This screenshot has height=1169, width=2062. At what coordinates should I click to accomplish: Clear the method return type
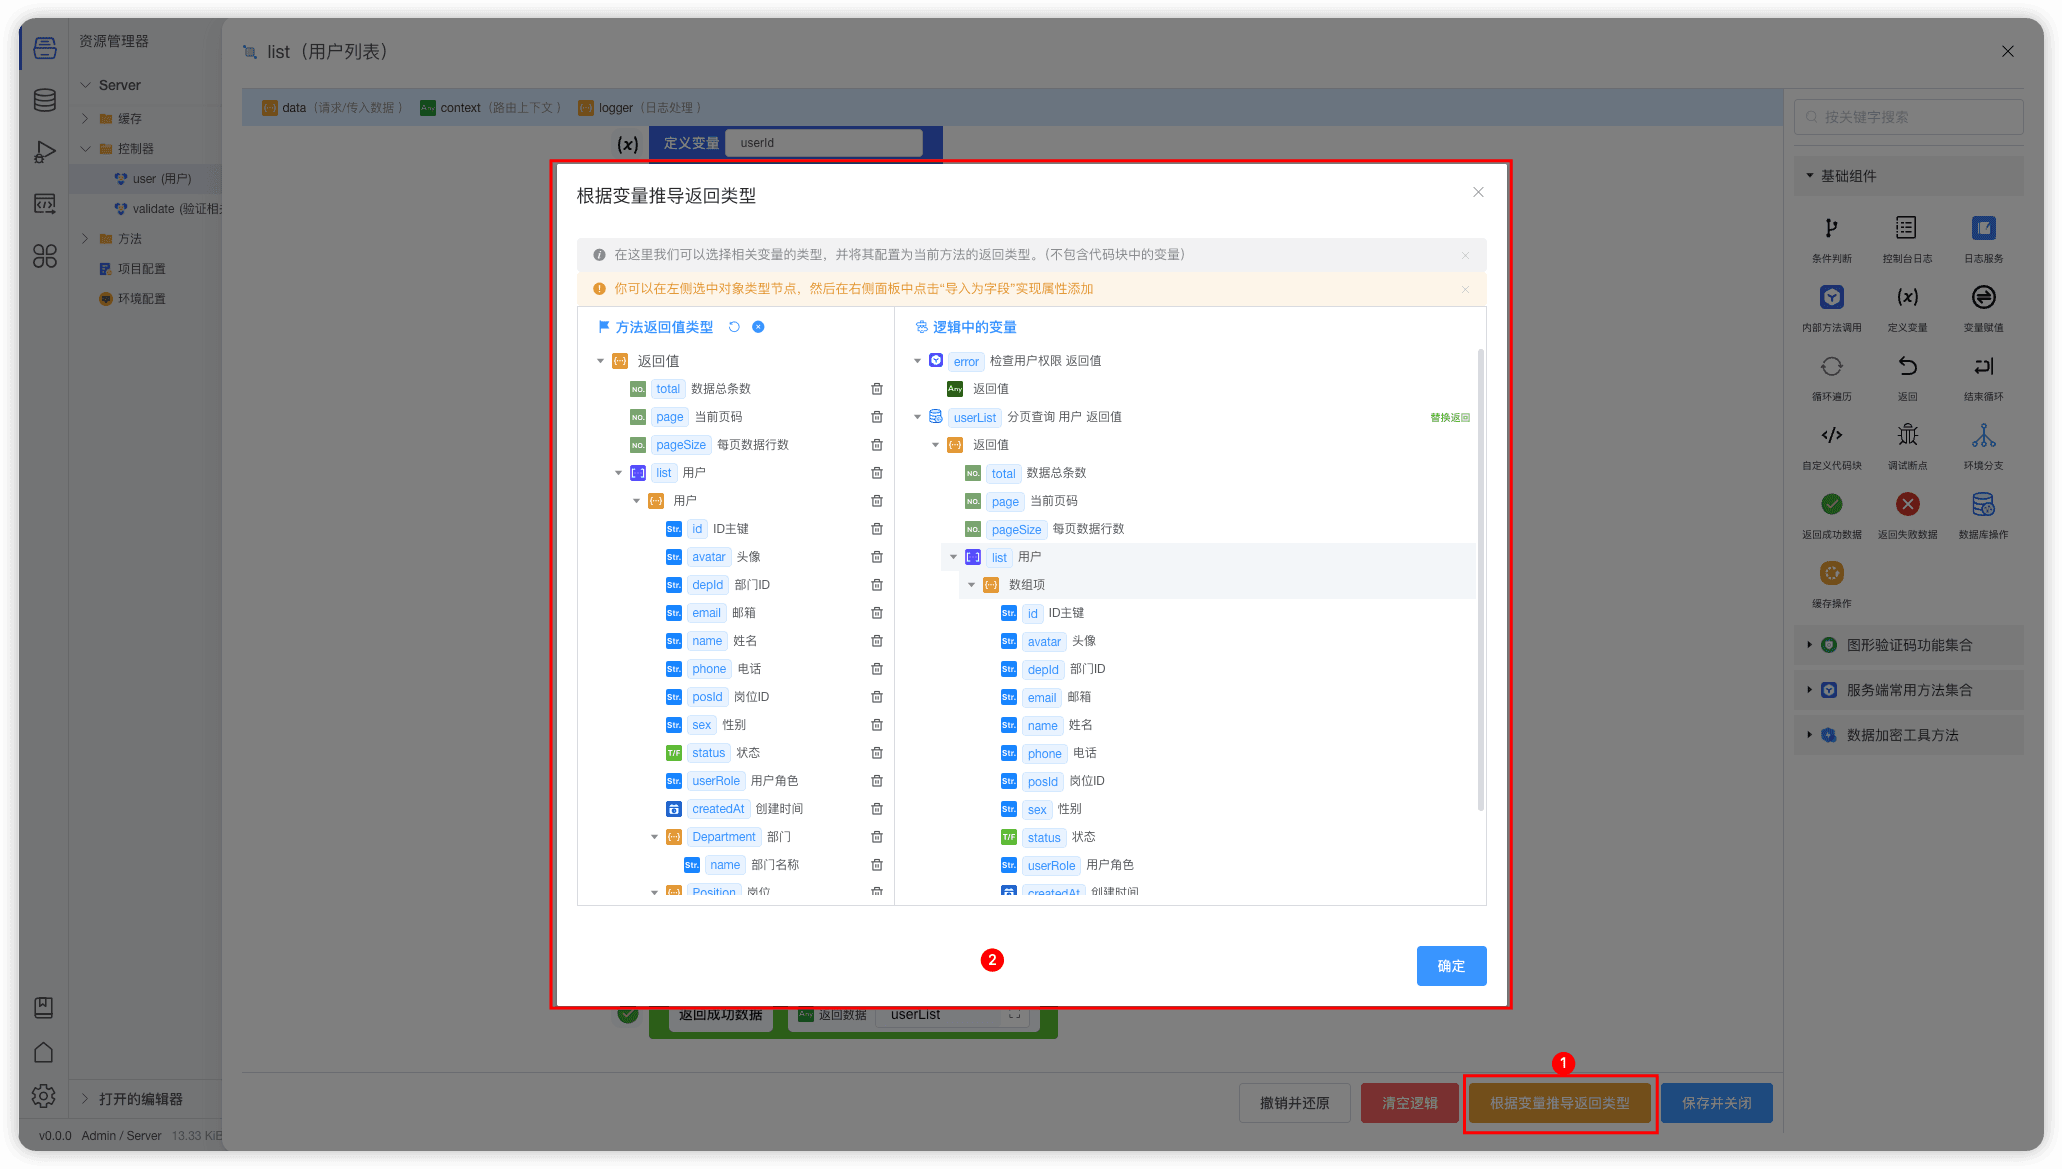pos(758,327)
